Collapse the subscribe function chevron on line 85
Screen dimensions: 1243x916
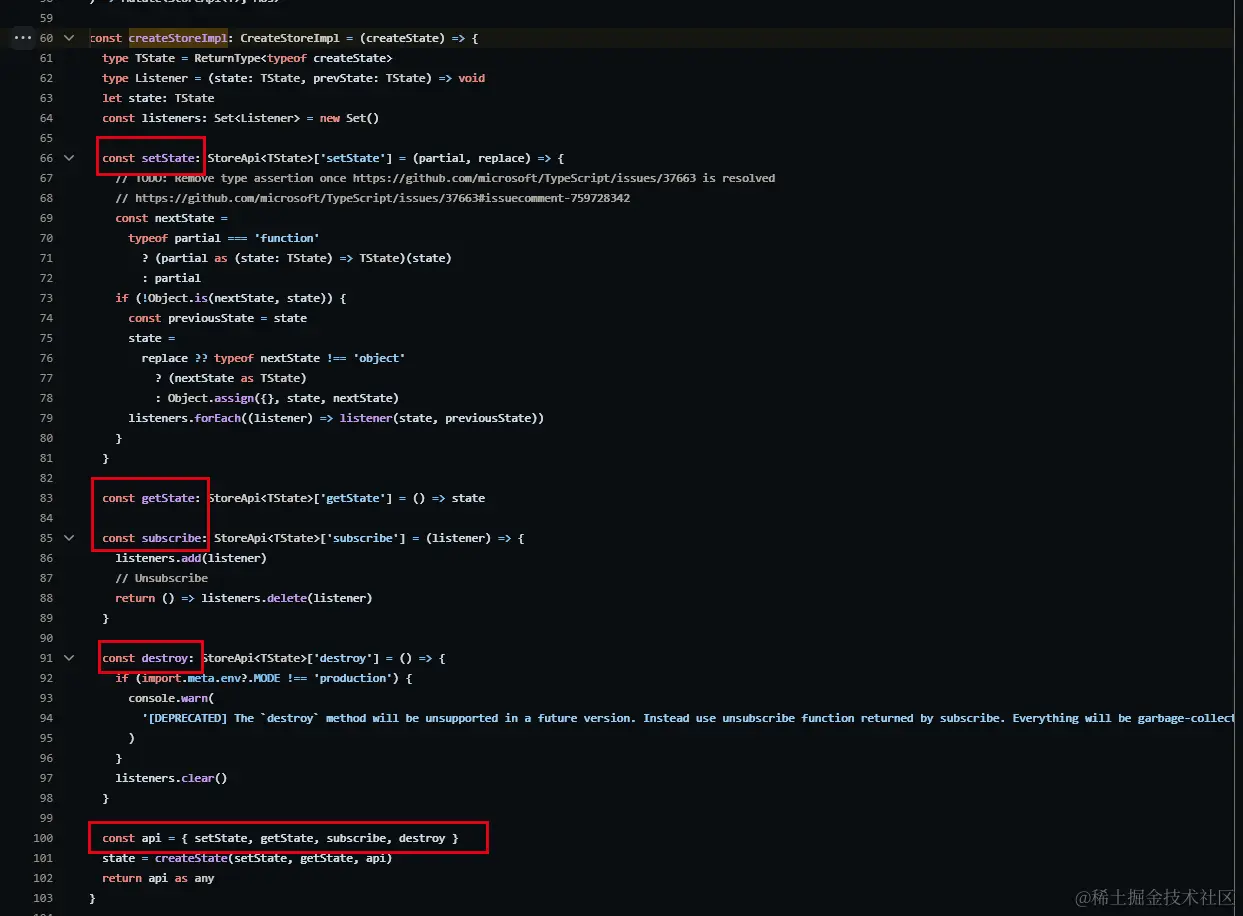click(x=69, y=538)
